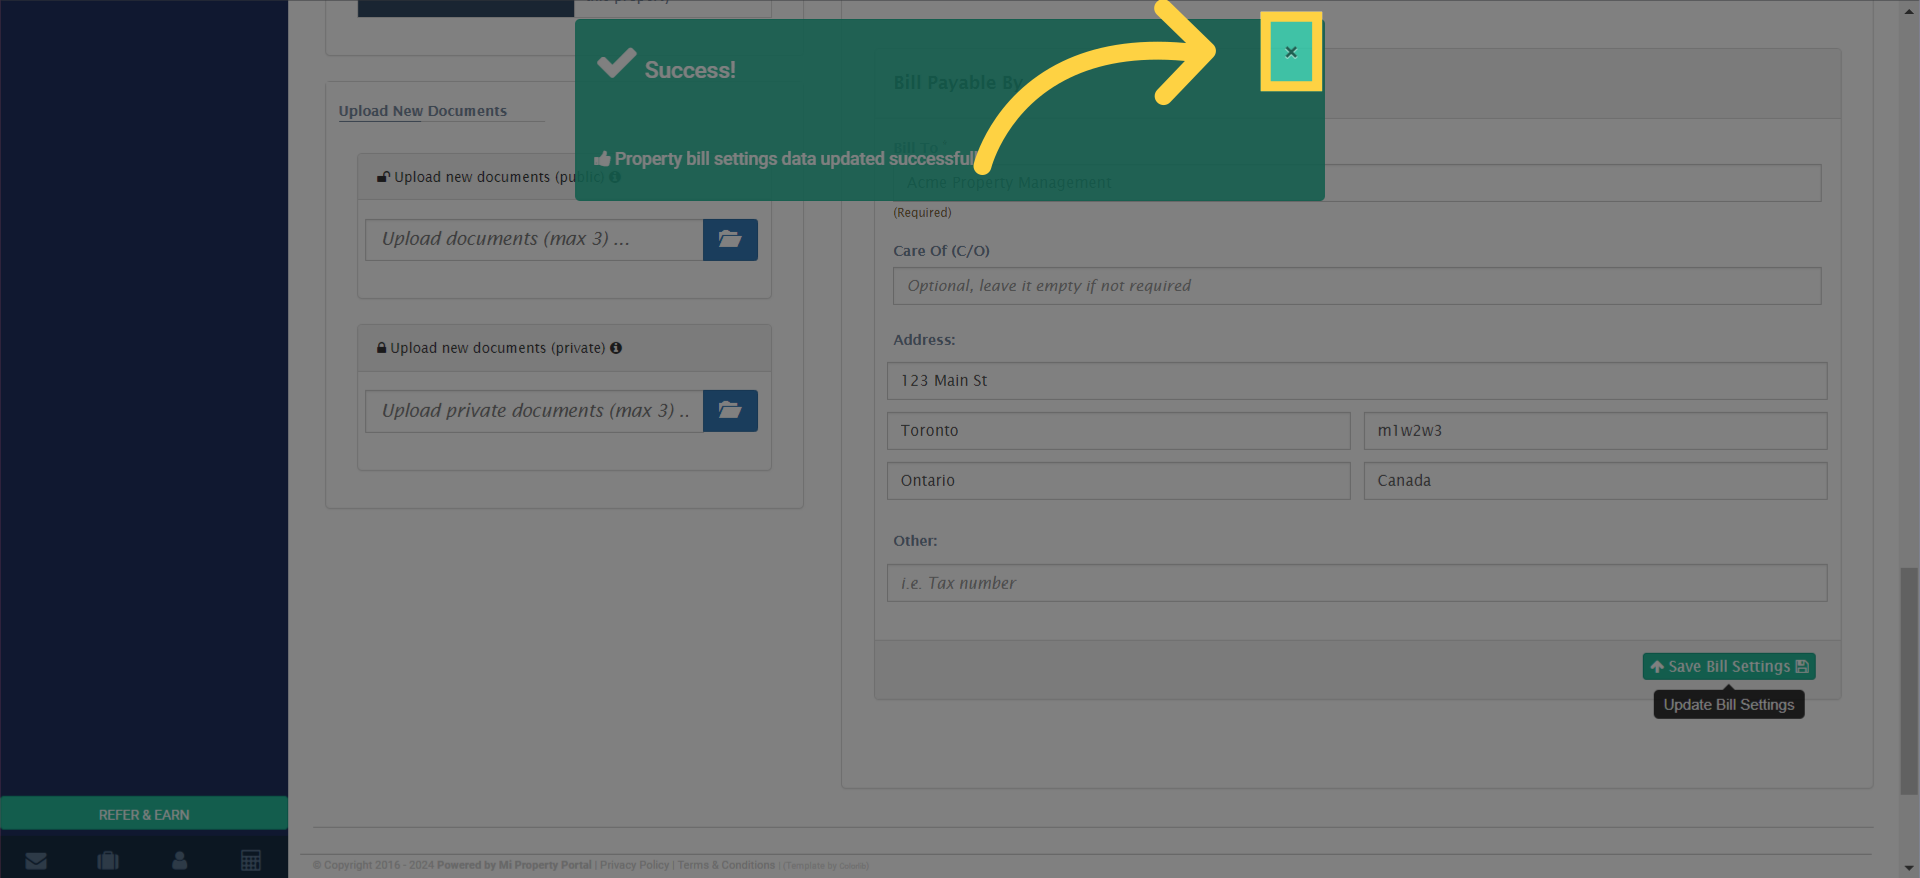Click the 'Upload private documents (max 3)' field
The height and width of the screenshot is (878, 1920).
(534, 411)
